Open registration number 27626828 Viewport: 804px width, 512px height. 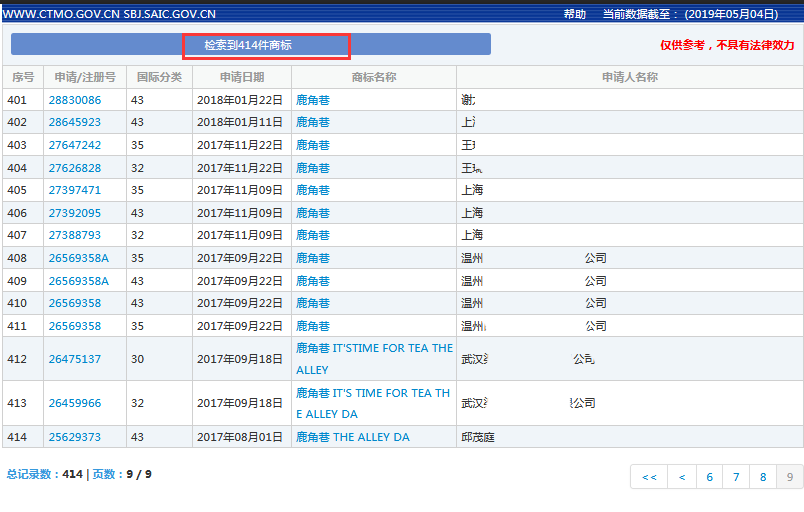[75, 168]
